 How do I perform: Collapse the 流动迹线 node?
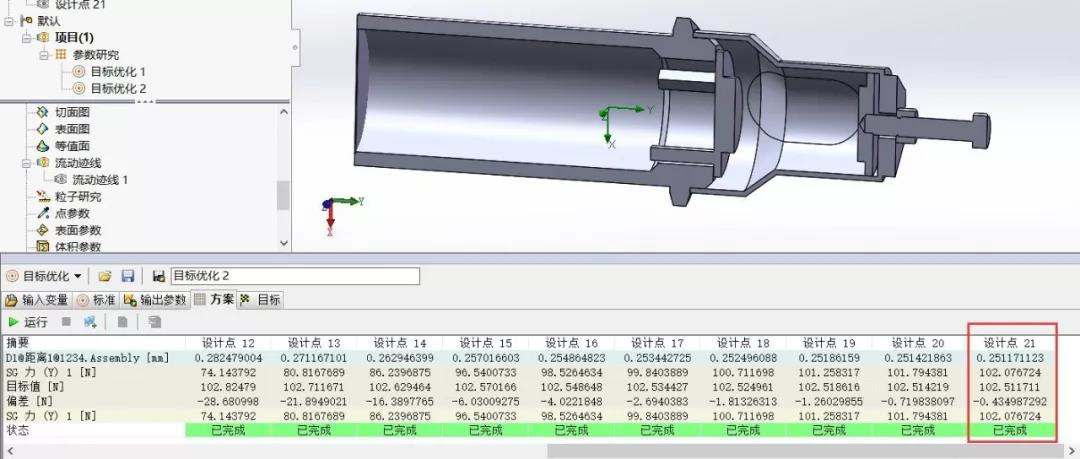point(27,163)
